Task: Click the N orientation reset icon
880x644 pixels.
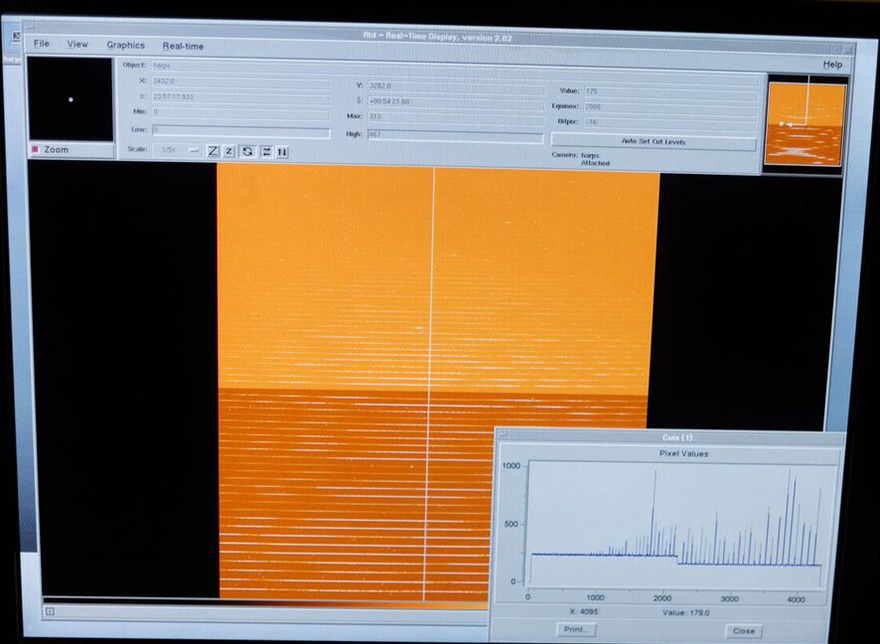Action: click(283, 151)
